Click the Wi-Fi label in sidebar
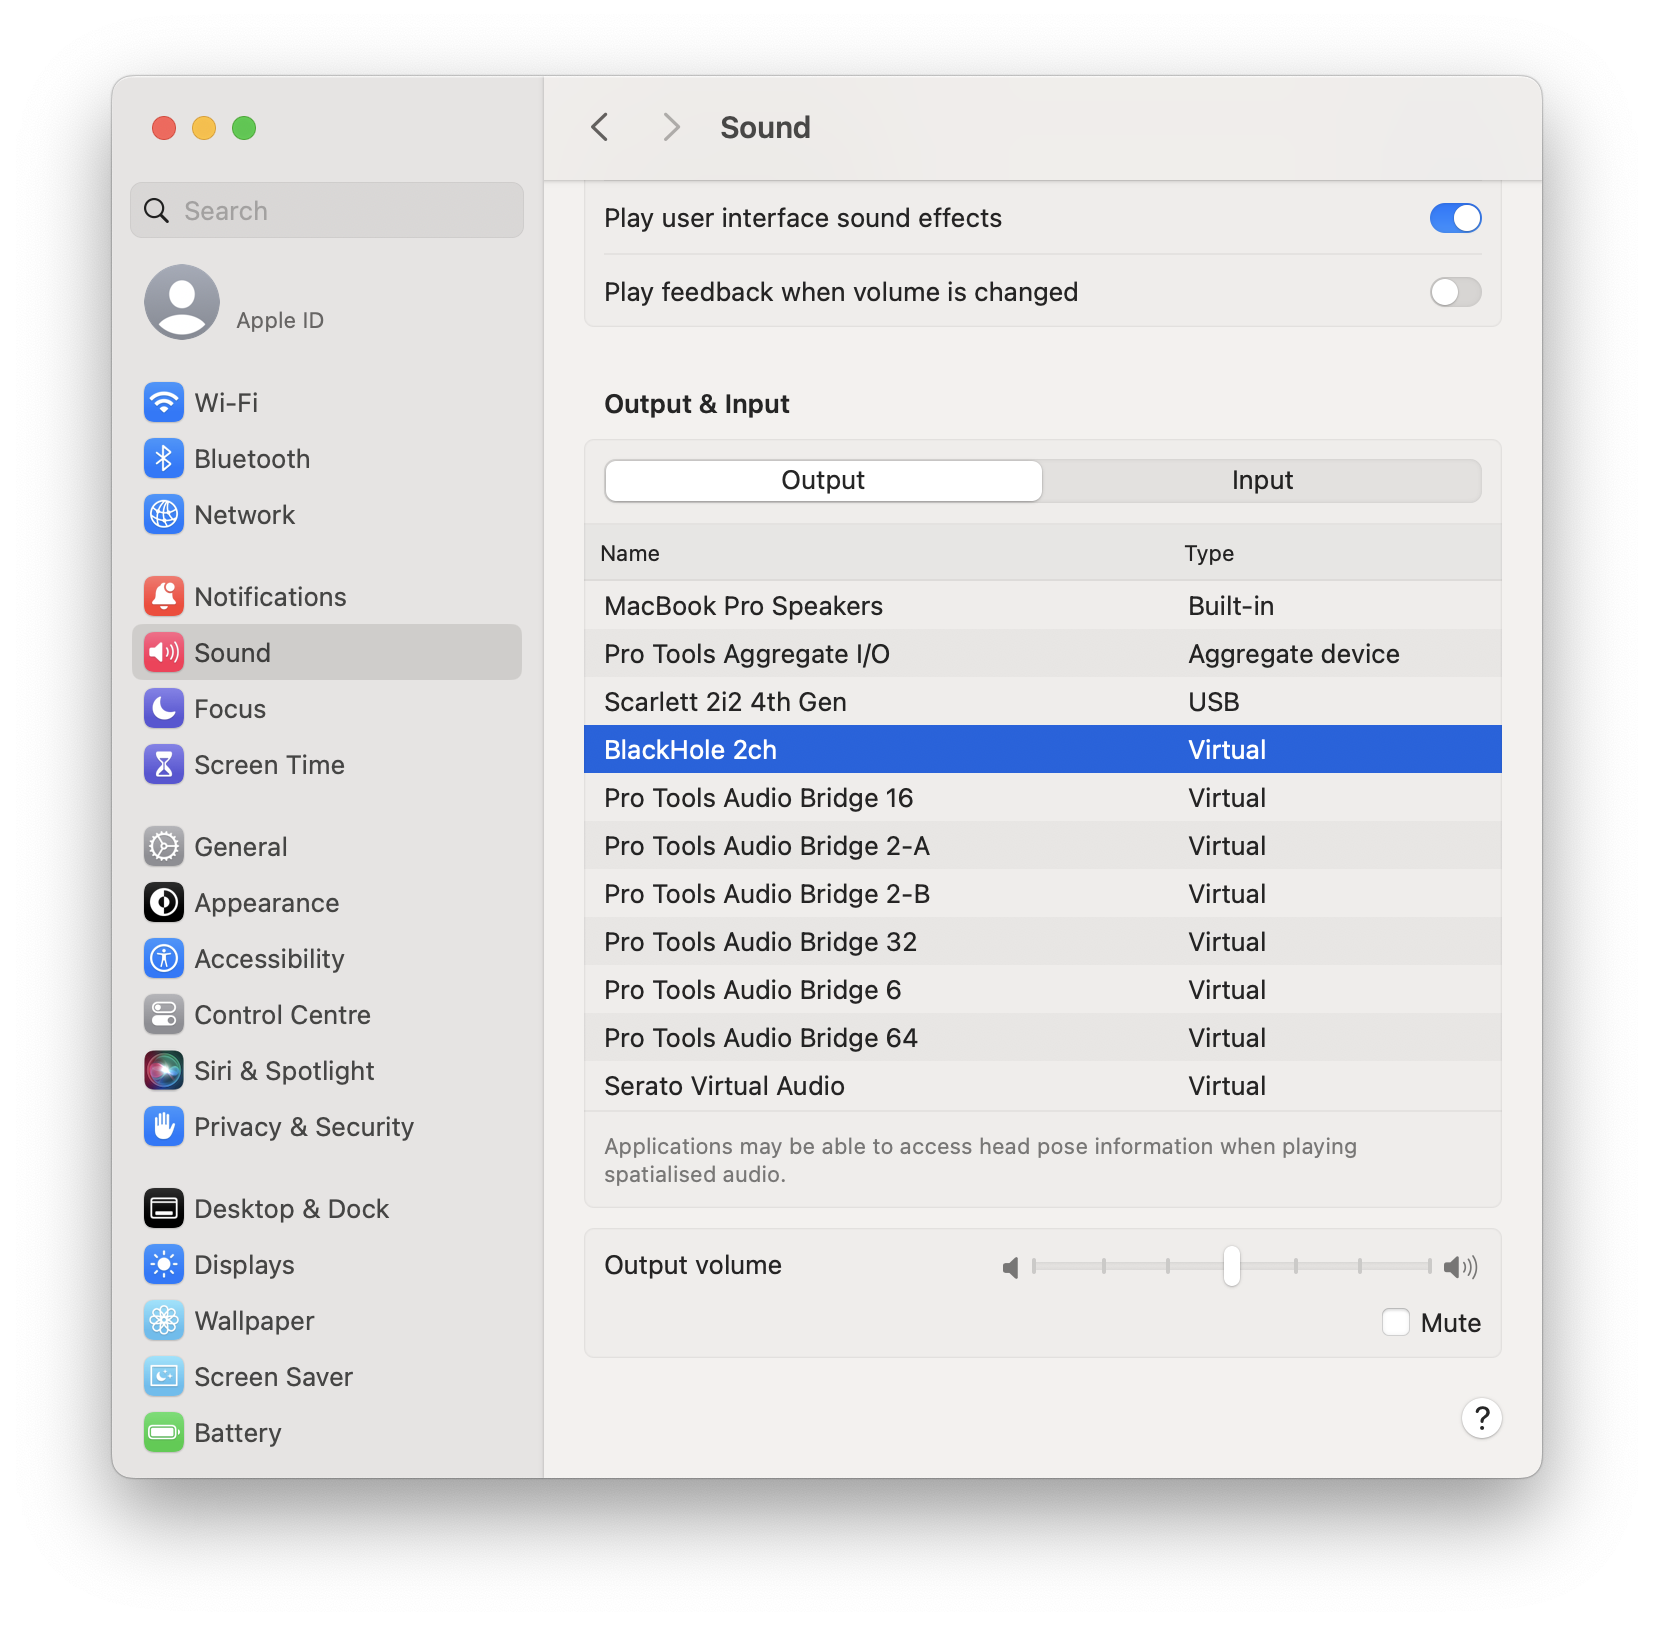 226,403
